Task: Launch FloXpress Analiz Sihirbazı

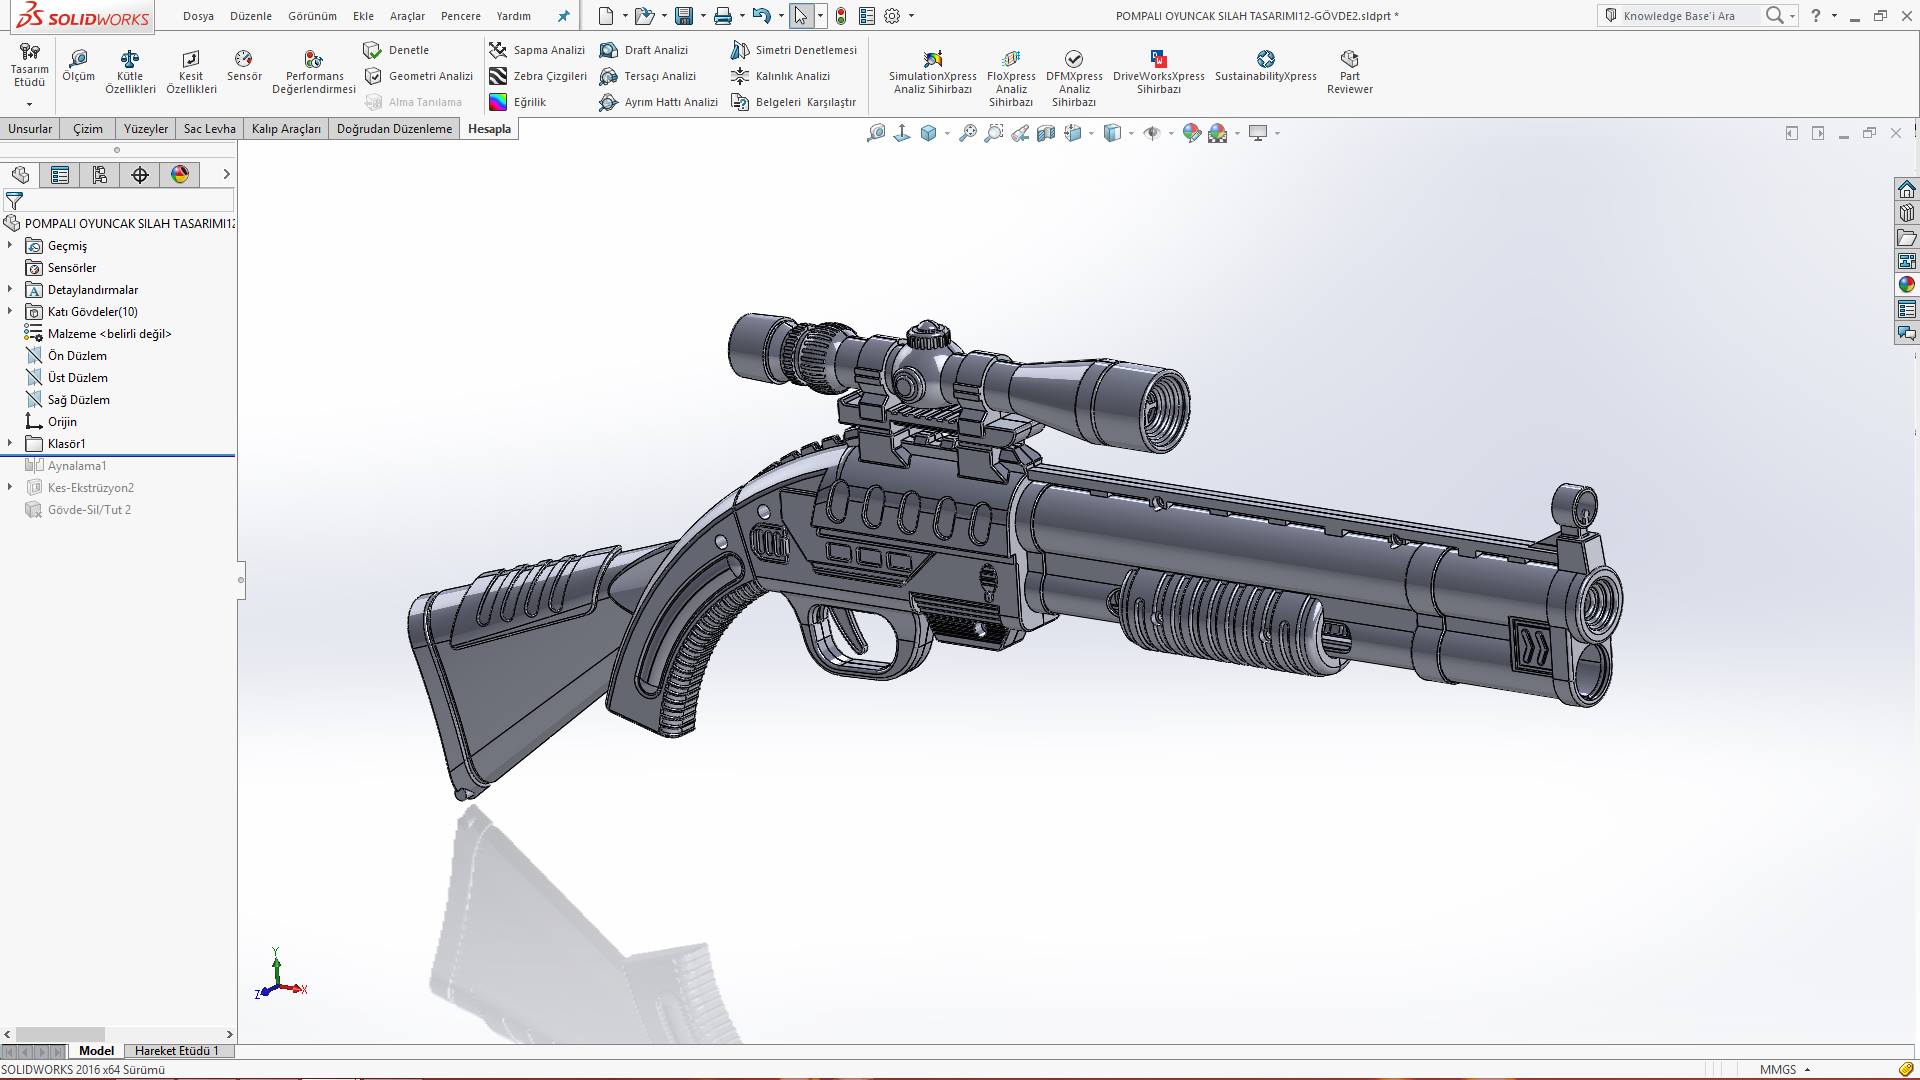Action: tap(1011, 78)
